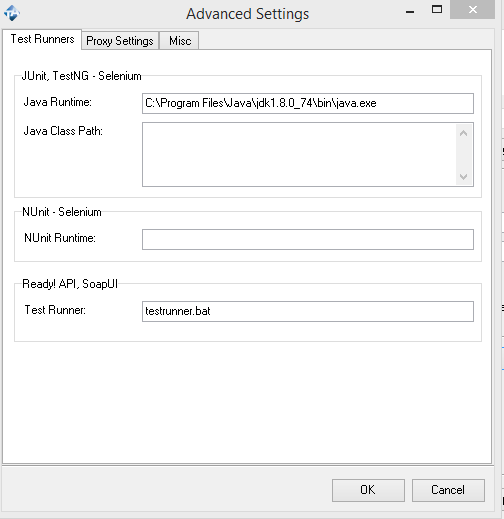Click the Advanced Settings title bar text

coord(248,14)
